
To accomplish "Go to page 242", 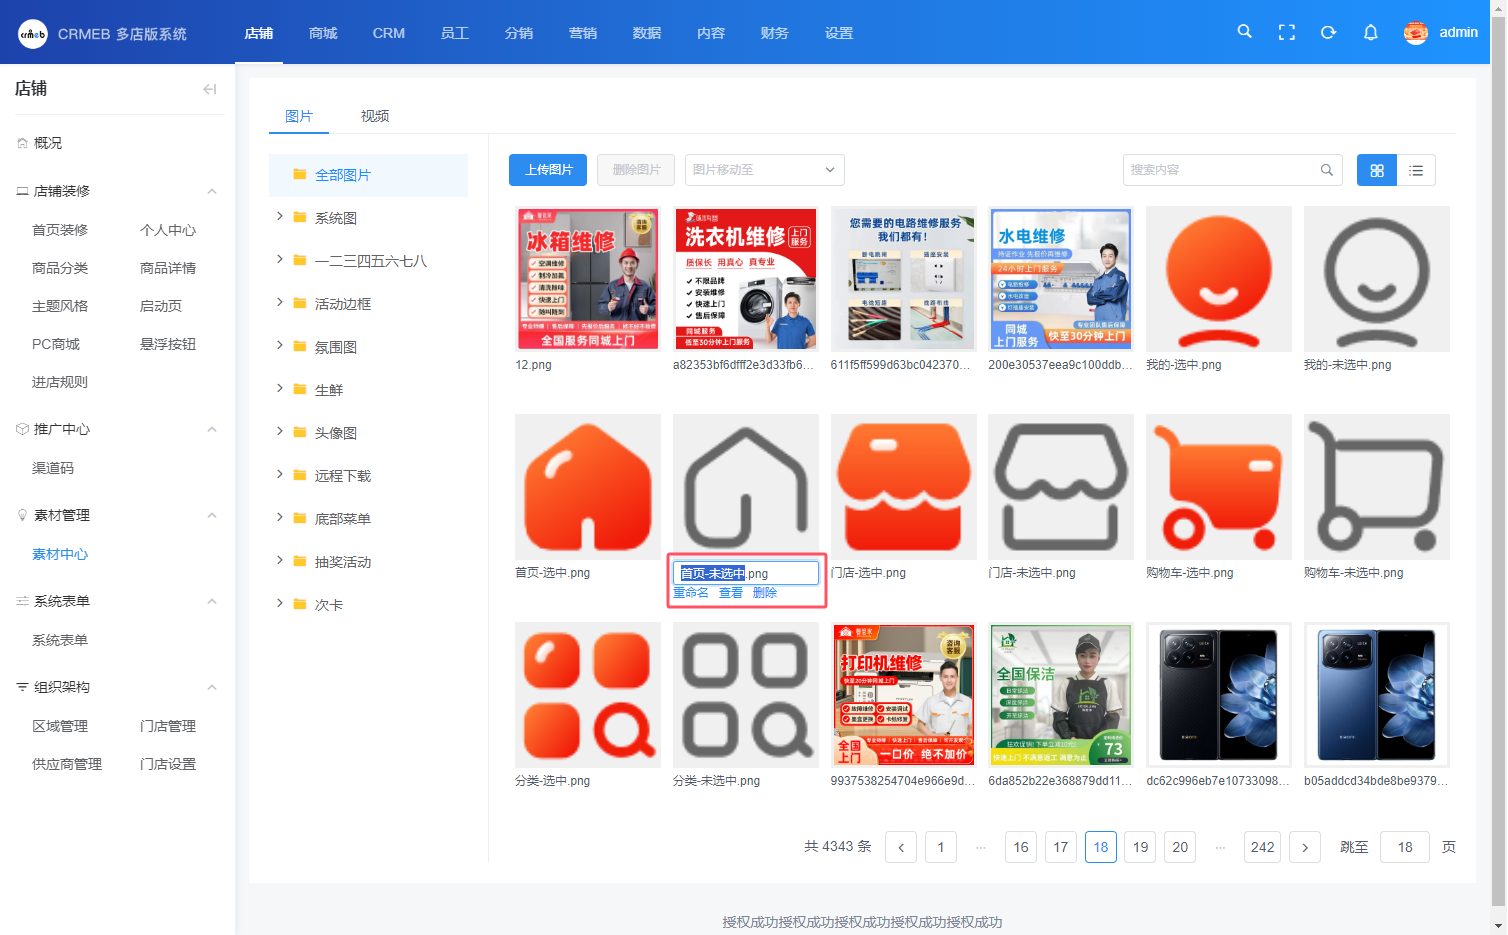I will click(x=1263, y=847).
